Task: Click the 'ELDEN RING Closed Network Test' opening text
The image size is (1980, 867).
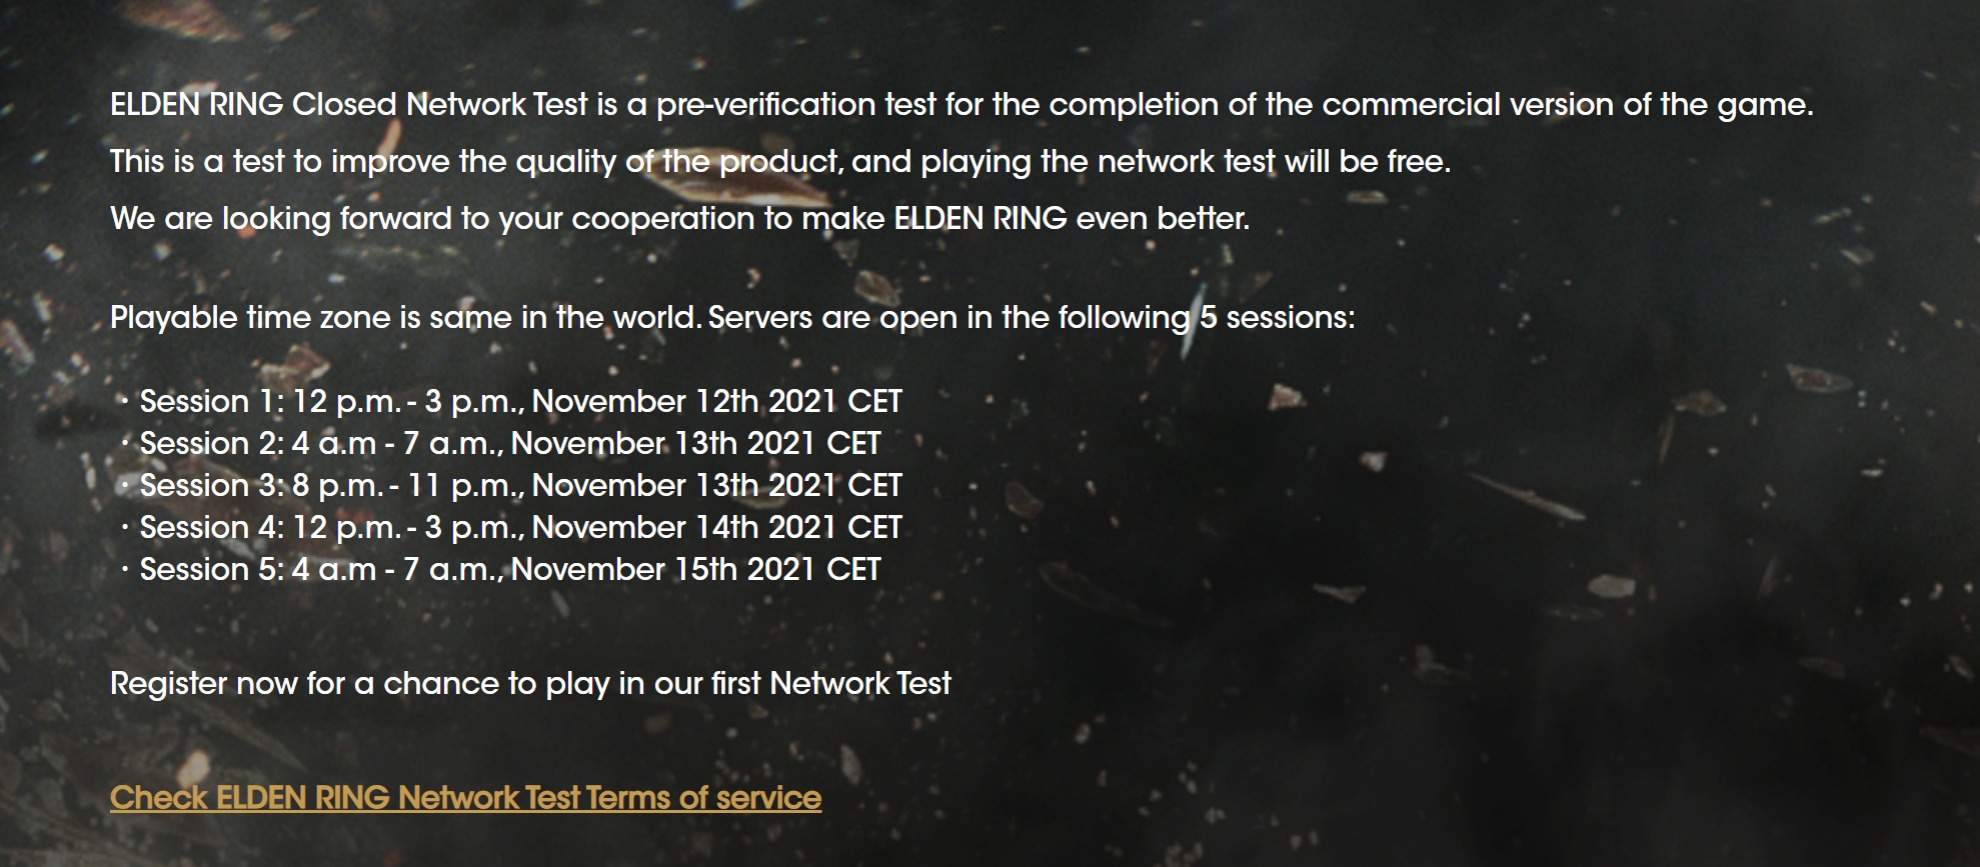Action: [350, 105]
